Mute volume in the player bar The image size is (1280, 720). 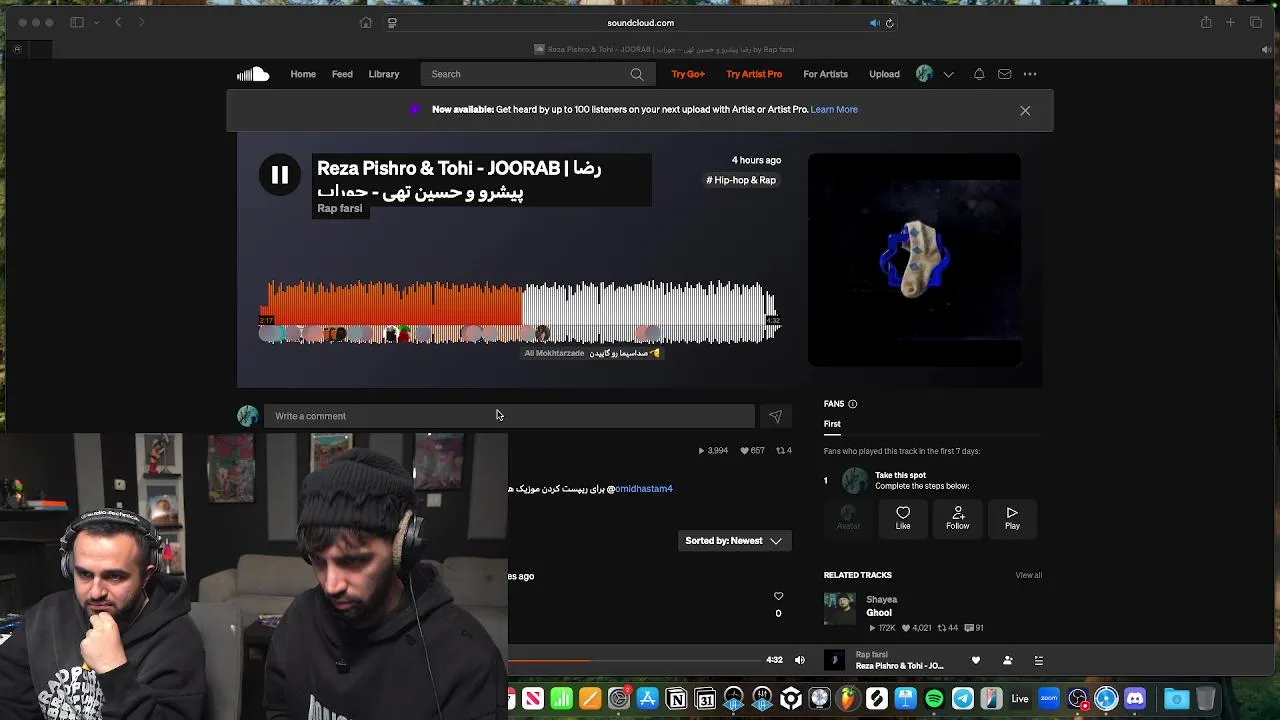[799, 660]
